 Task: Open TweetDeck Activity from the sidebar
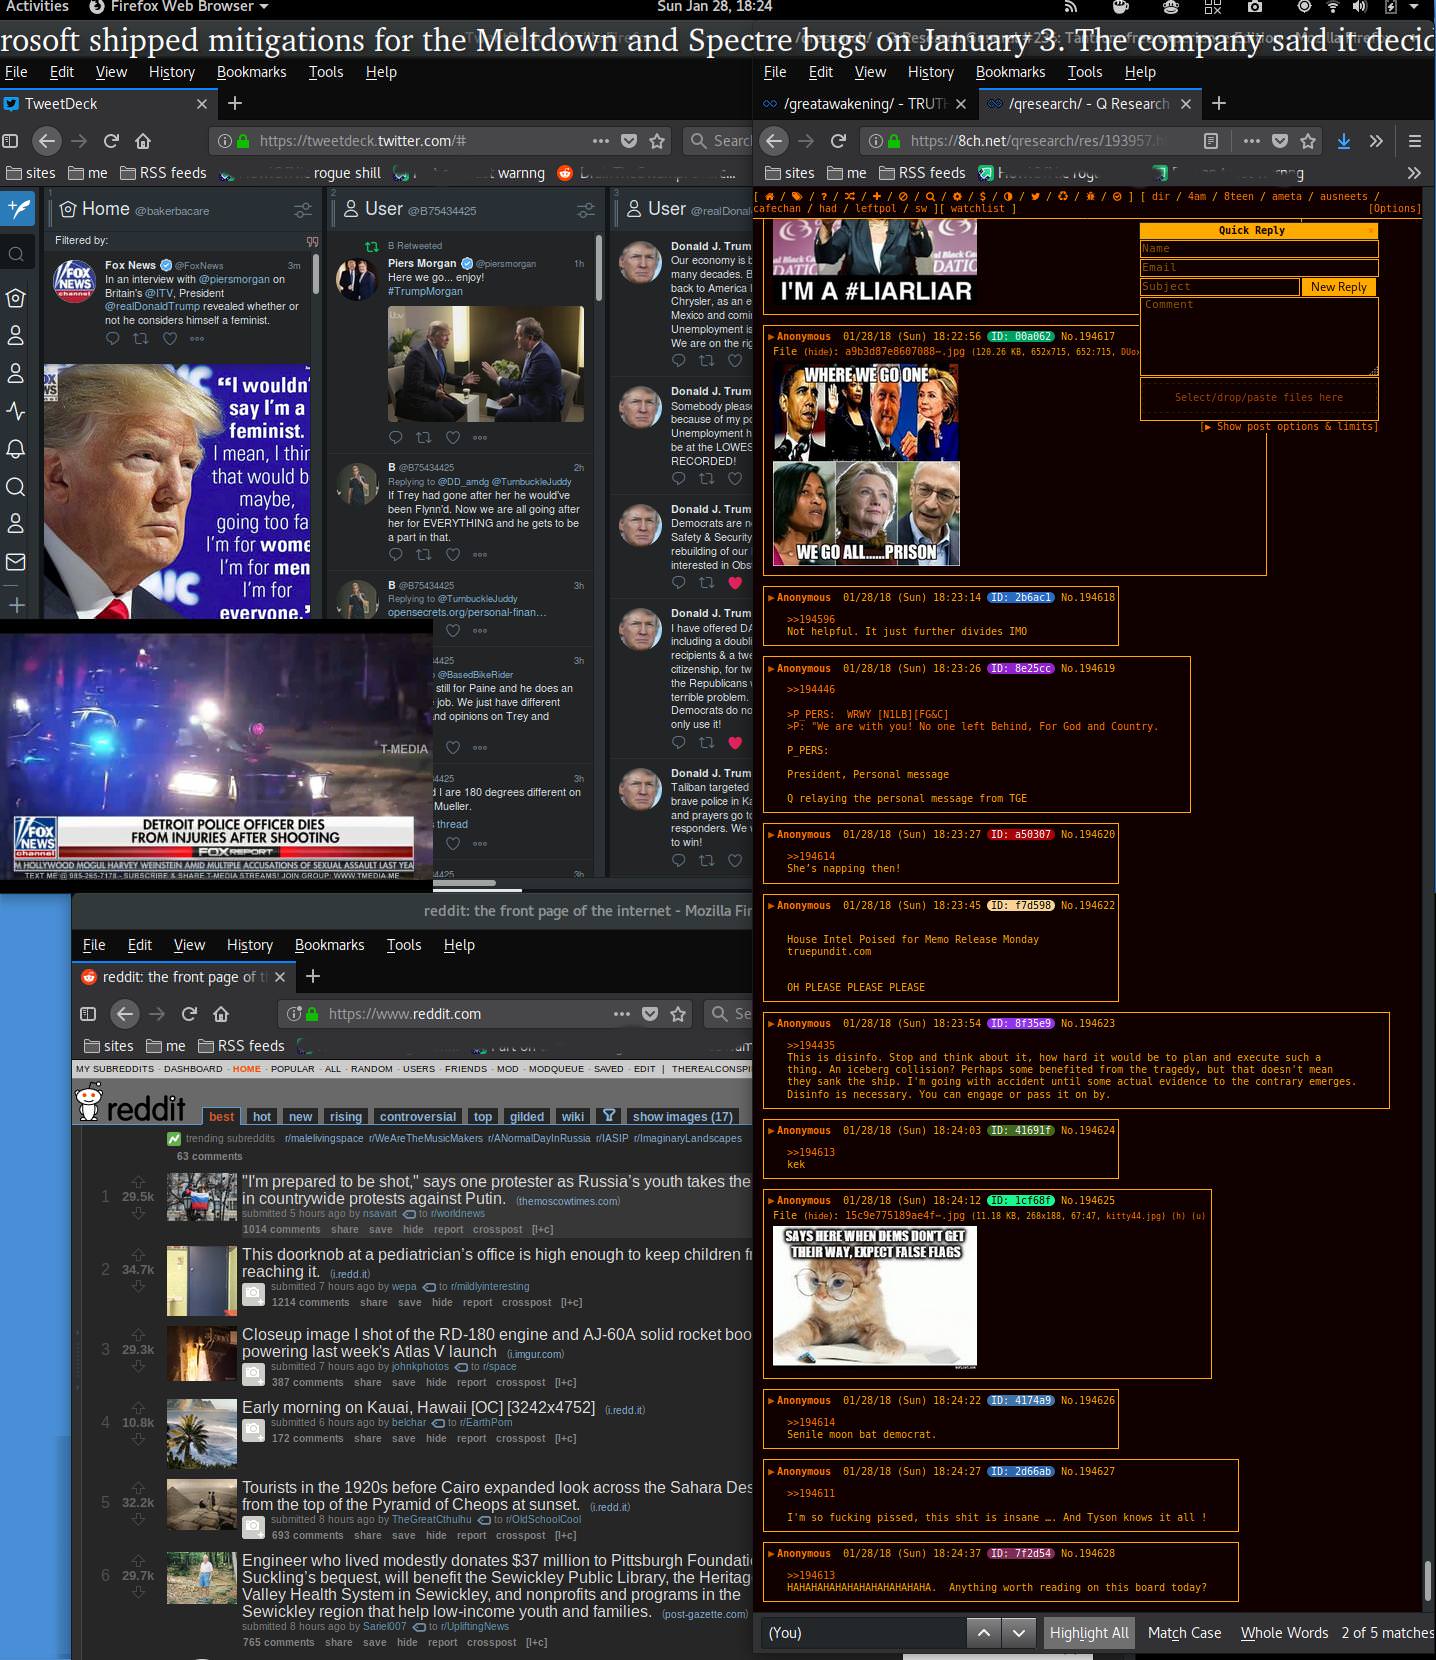[x=15, y=411]
